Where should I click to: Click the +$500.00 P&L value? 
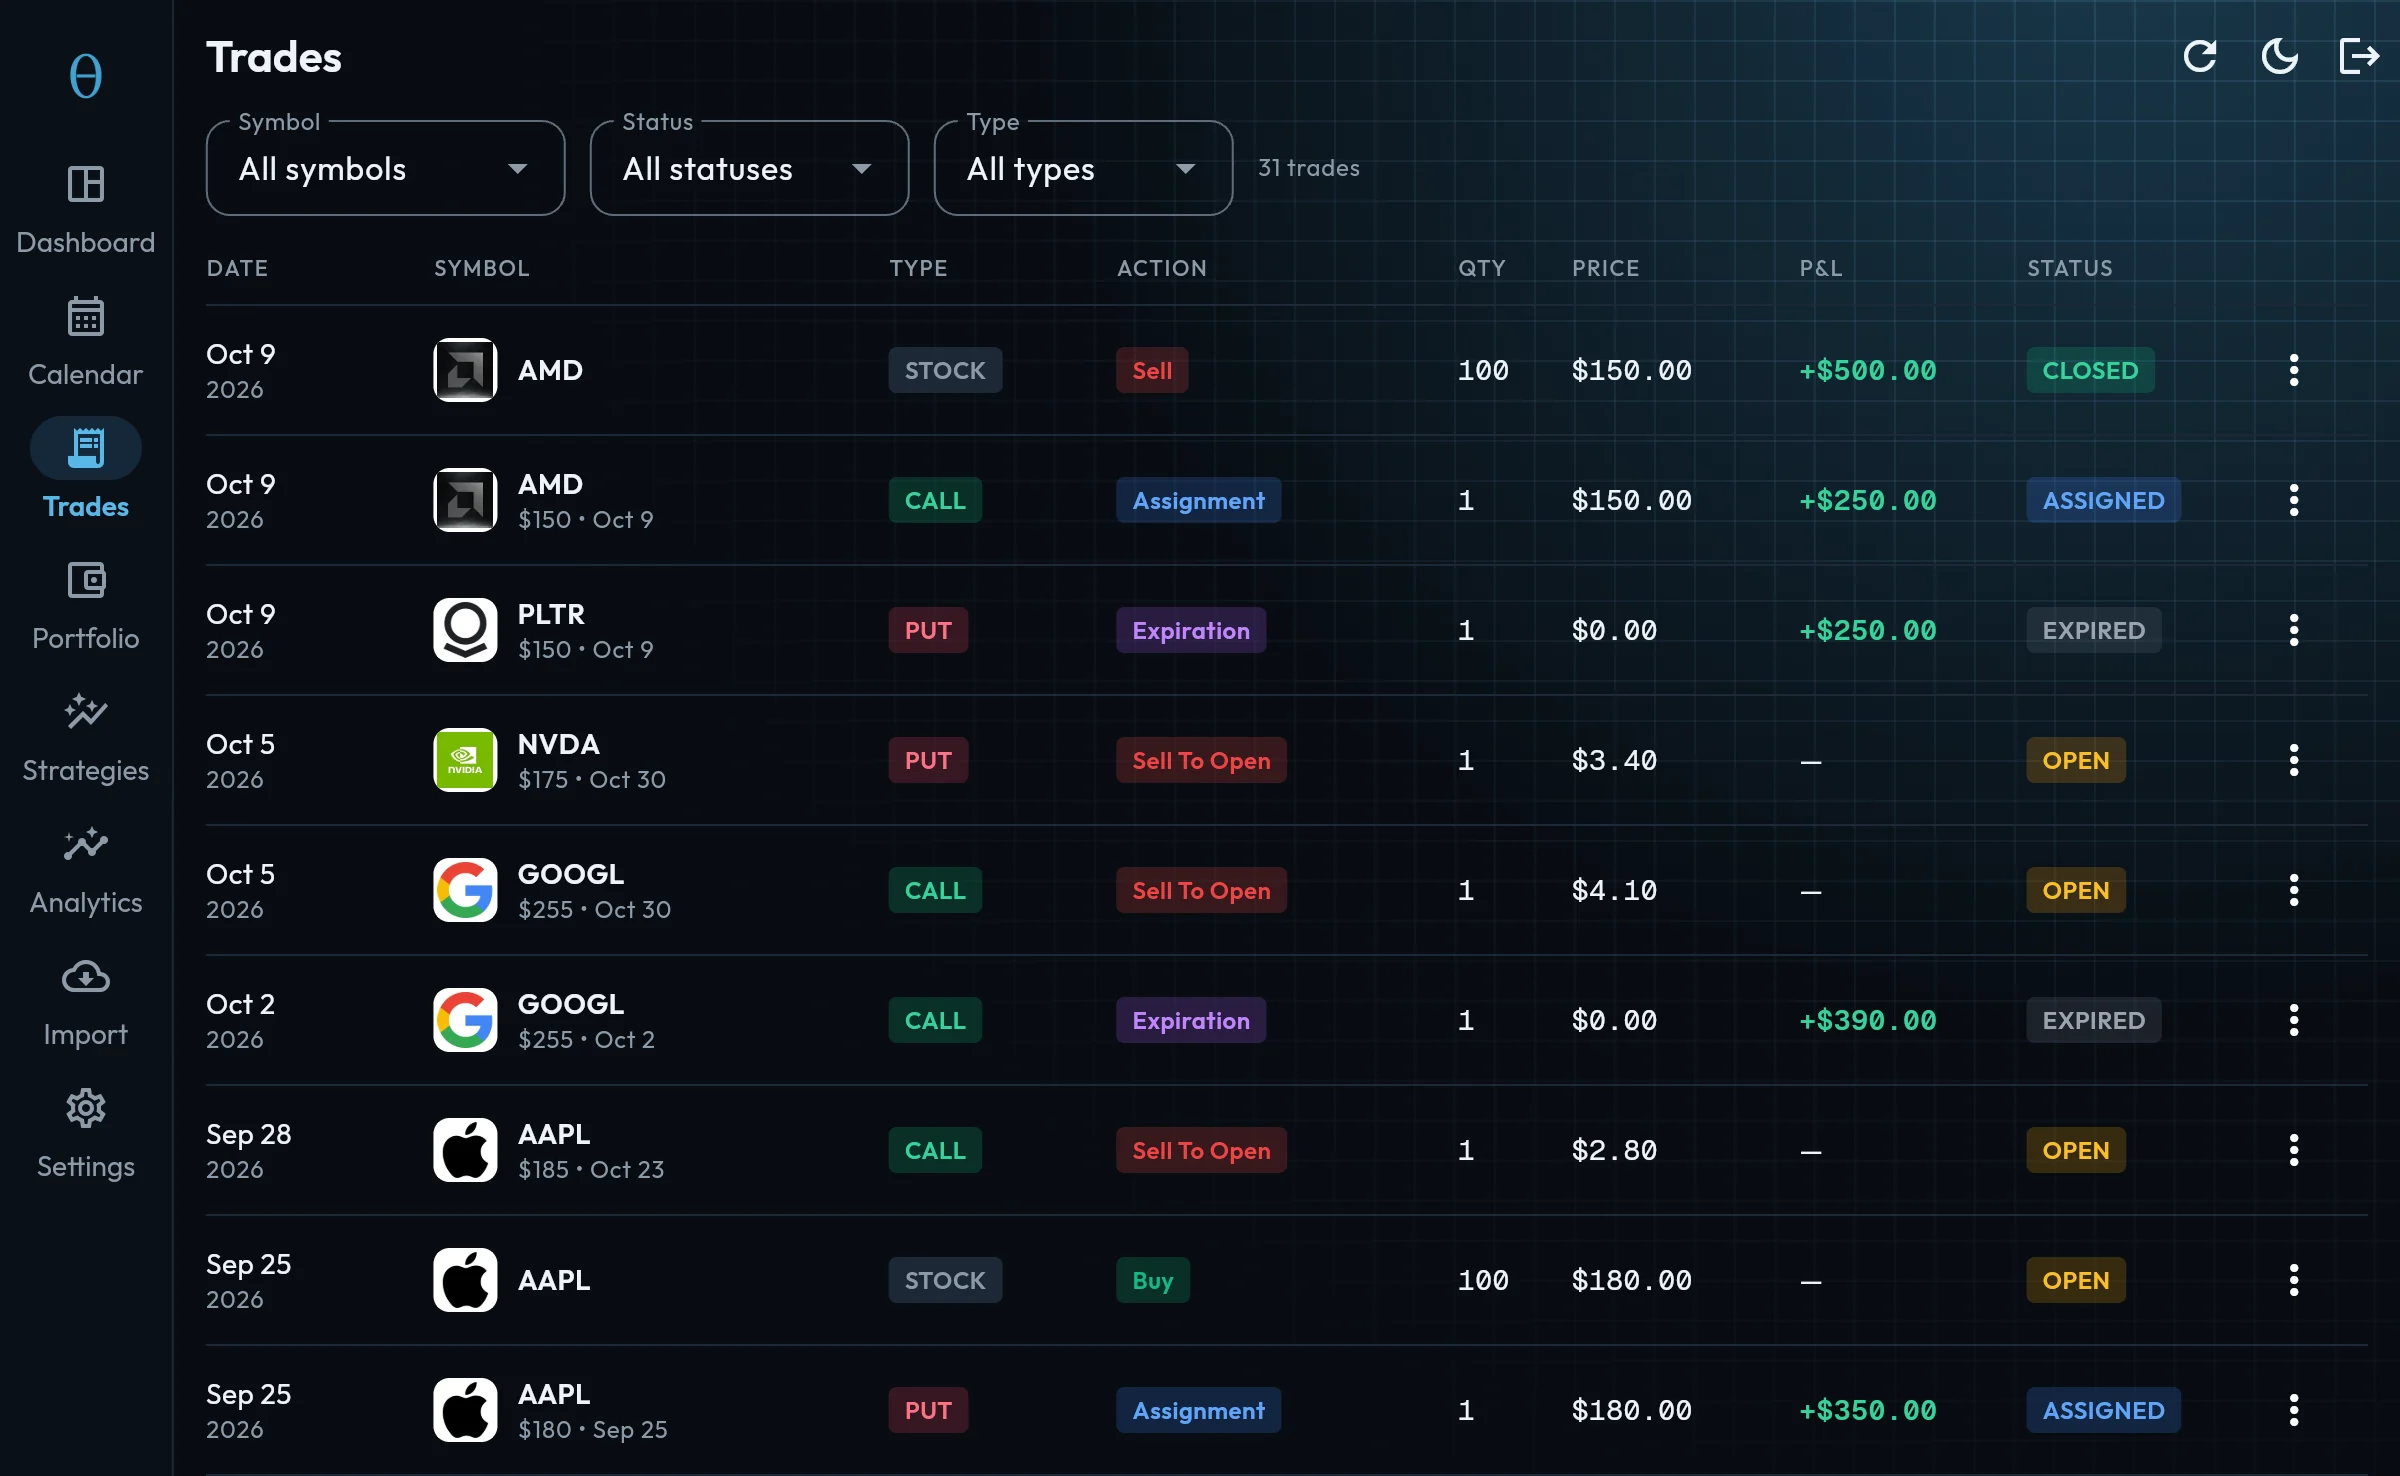tap(1867, 370)
